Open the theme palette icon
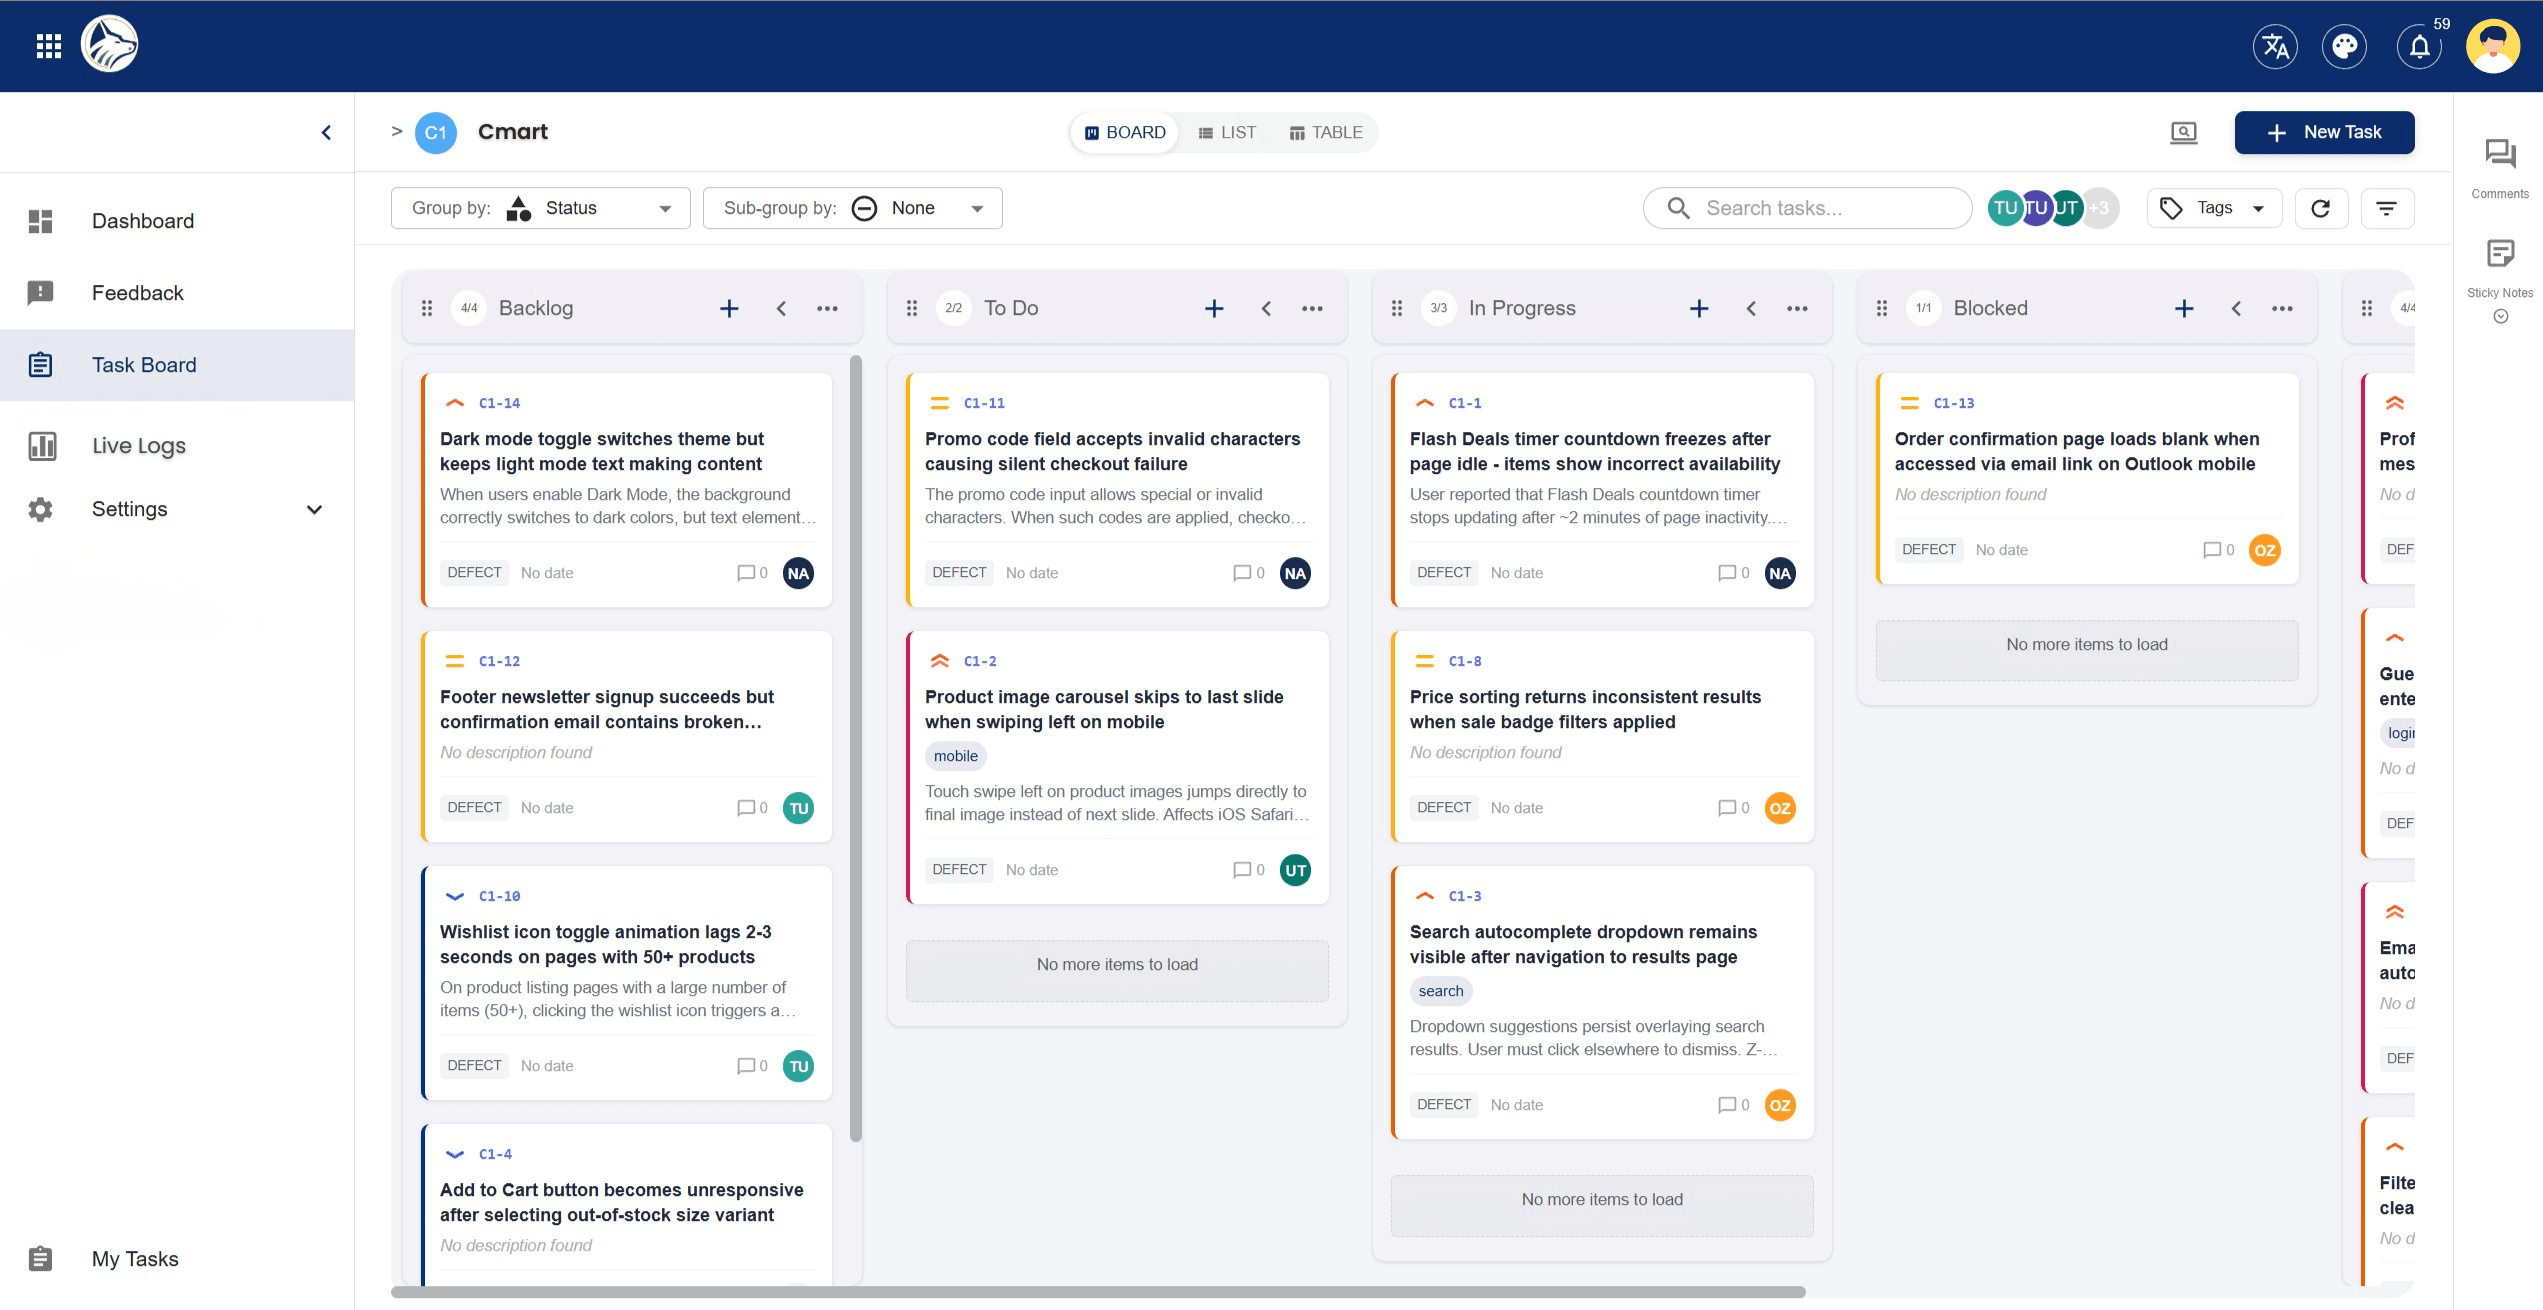Image resolution: width=2543 pixels, height=1310 pixels. [x=2344, y=46]
